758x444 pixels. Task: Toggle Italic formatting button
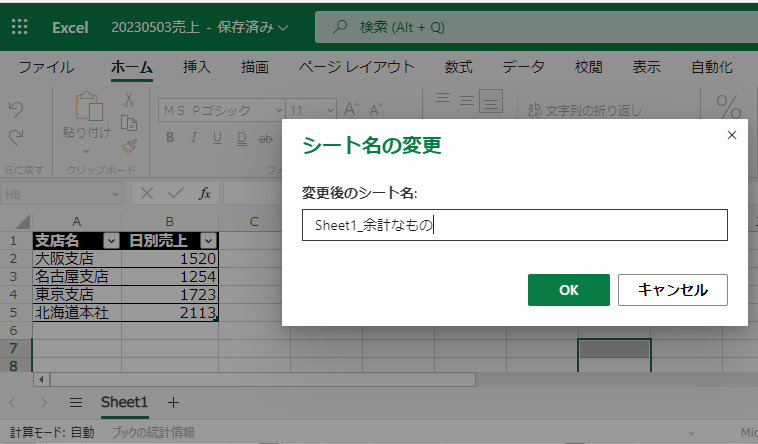[193, 138]
